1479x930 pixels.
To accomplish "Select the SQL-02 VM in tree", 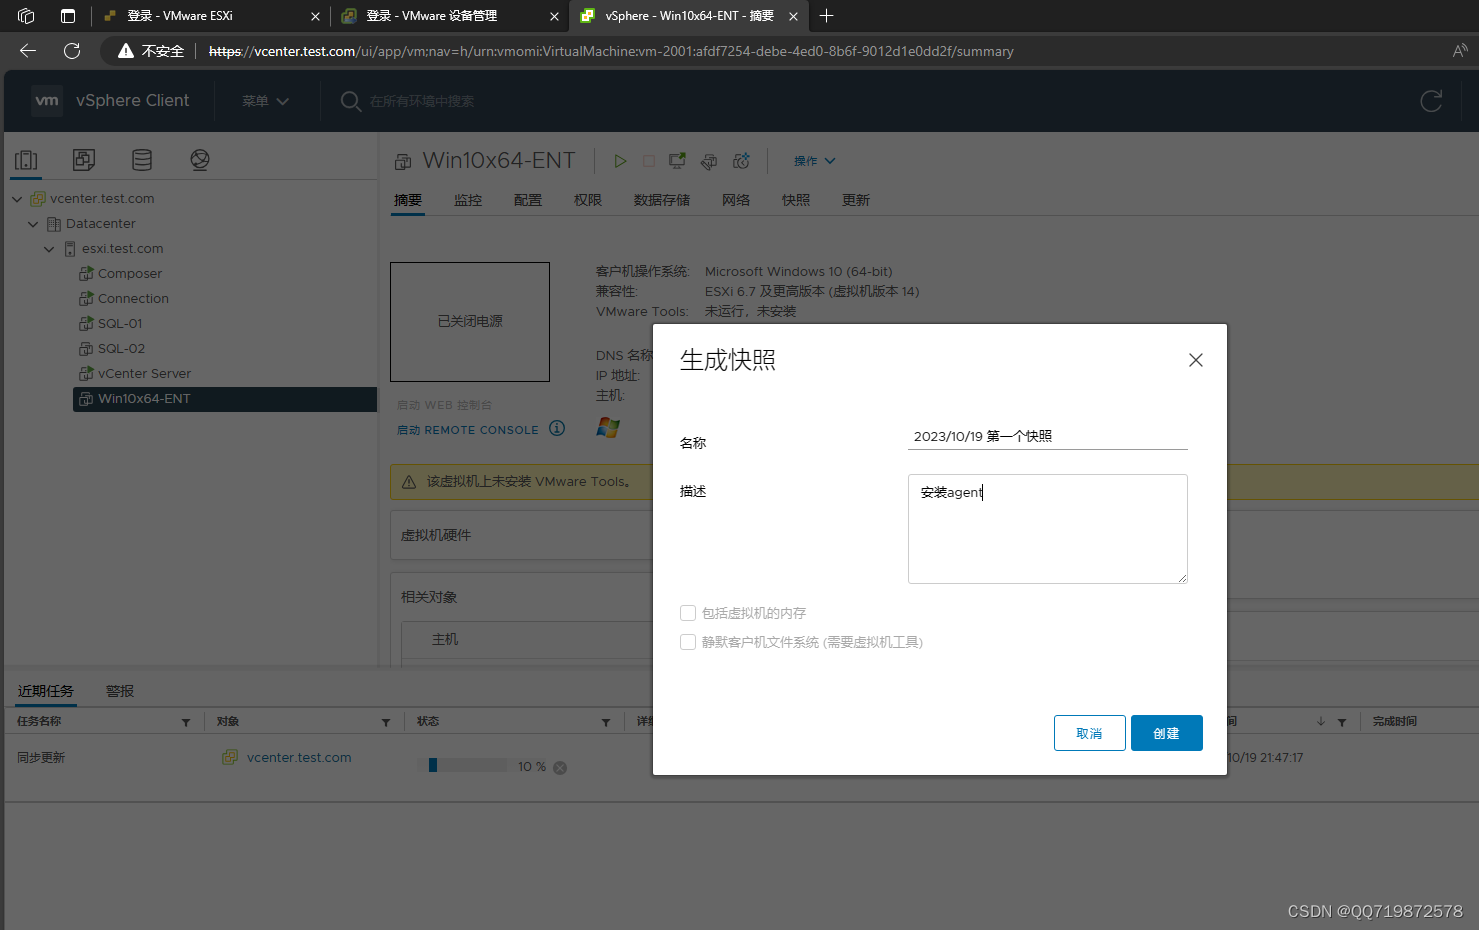I will coord(121,349).
